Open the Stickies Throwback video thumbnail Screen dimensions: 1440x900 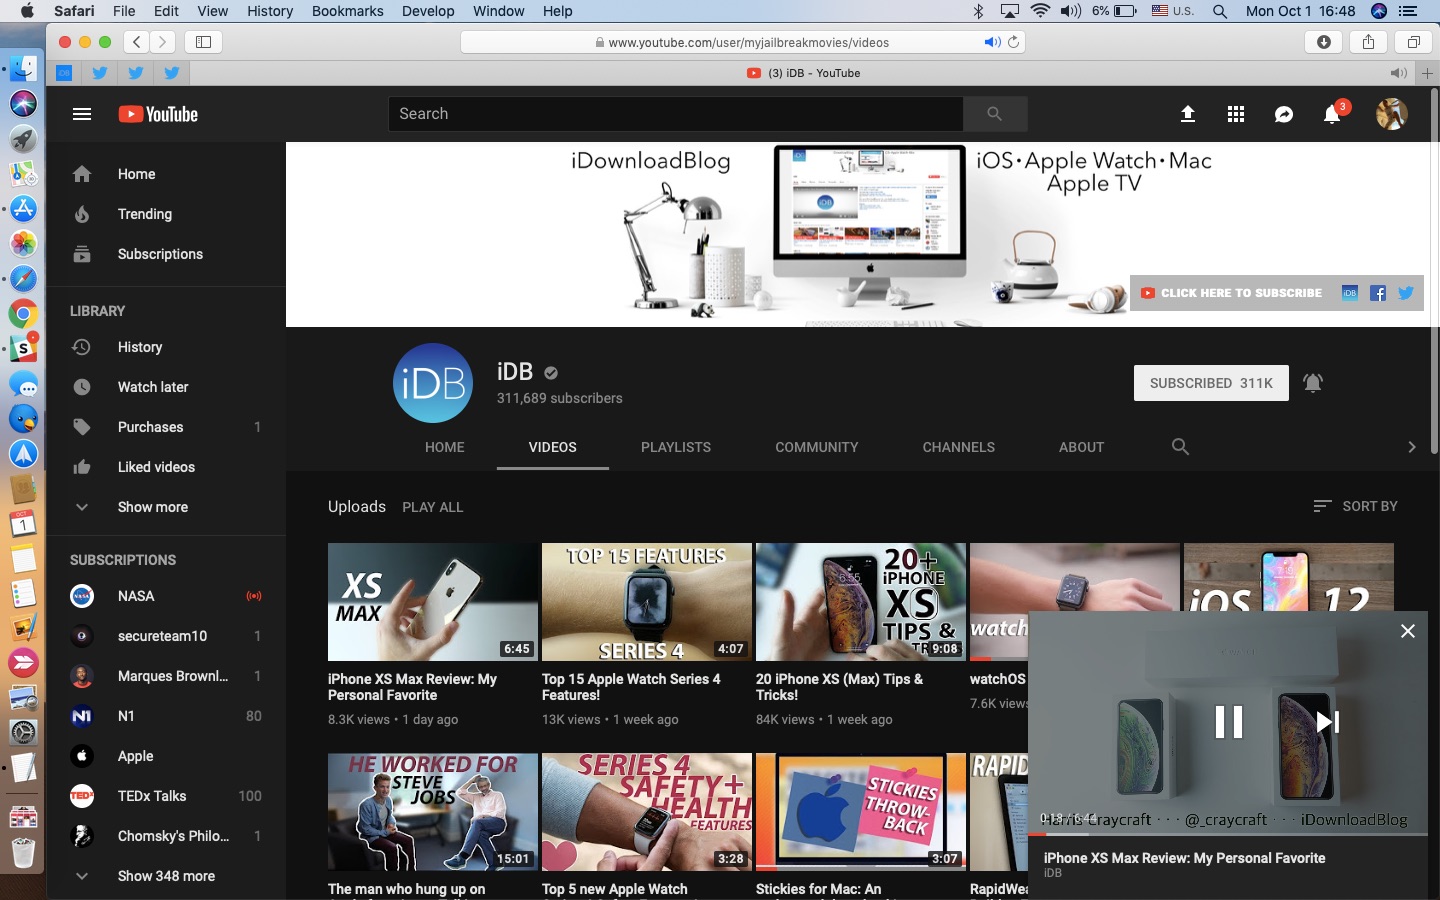(x=861, y=812)
